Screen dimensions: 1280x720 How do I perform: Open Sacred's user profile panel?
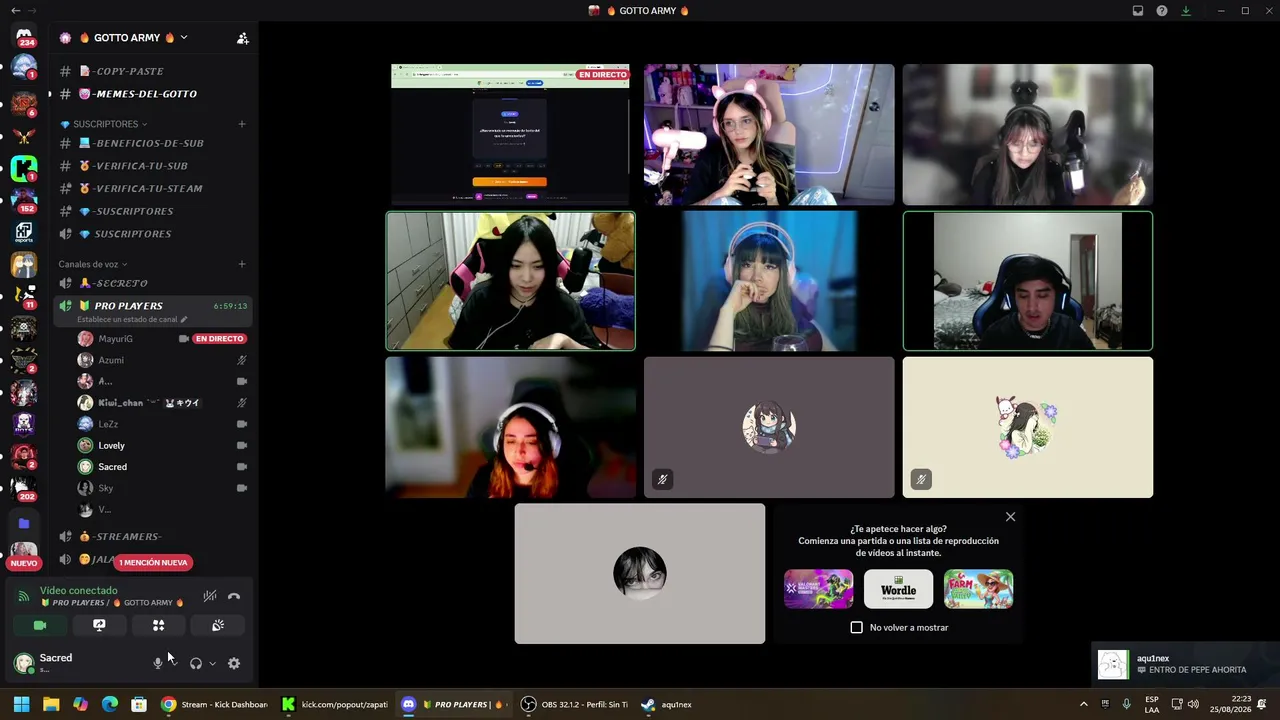click(75, 663)
